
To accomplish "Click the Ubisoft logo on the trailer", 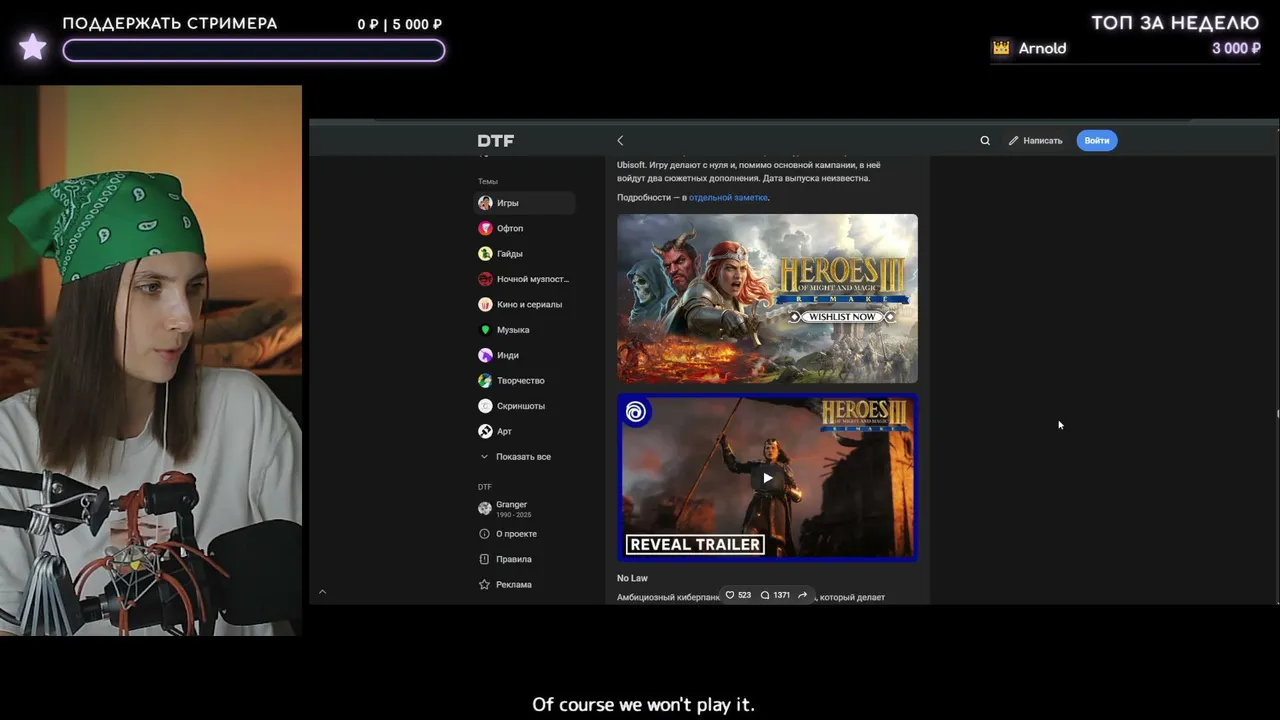I will tap(635, 412).
